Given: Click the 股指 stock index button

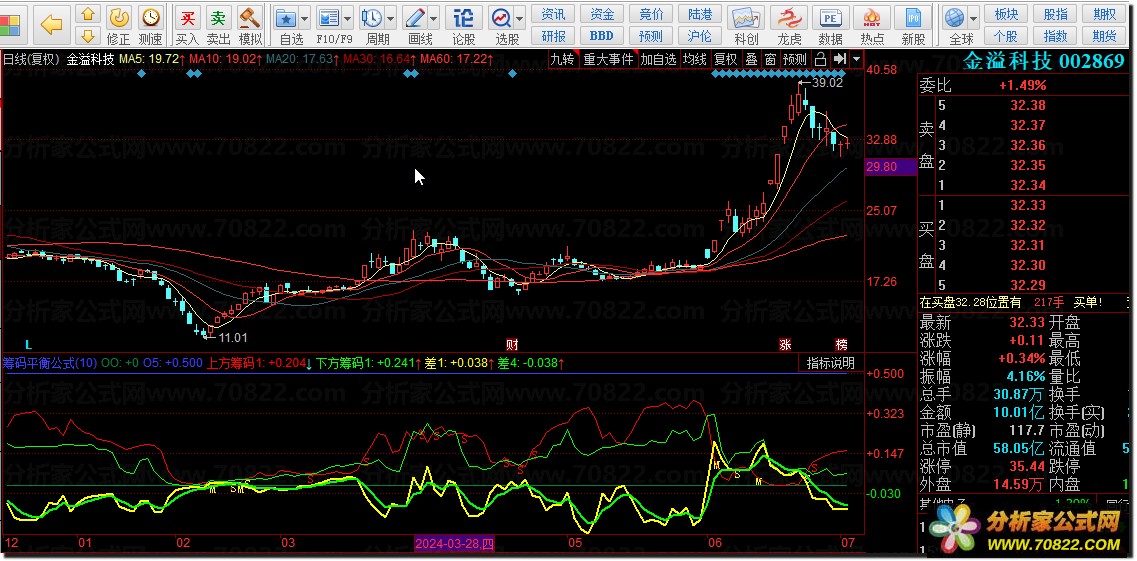Looking at the screenshot, I should [x=1055, y=14].
